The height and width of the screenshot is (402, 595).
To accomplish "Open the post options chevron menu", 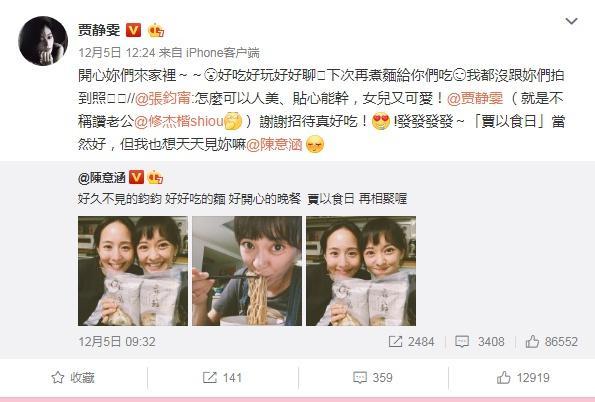I will click(x=571, y=21).
